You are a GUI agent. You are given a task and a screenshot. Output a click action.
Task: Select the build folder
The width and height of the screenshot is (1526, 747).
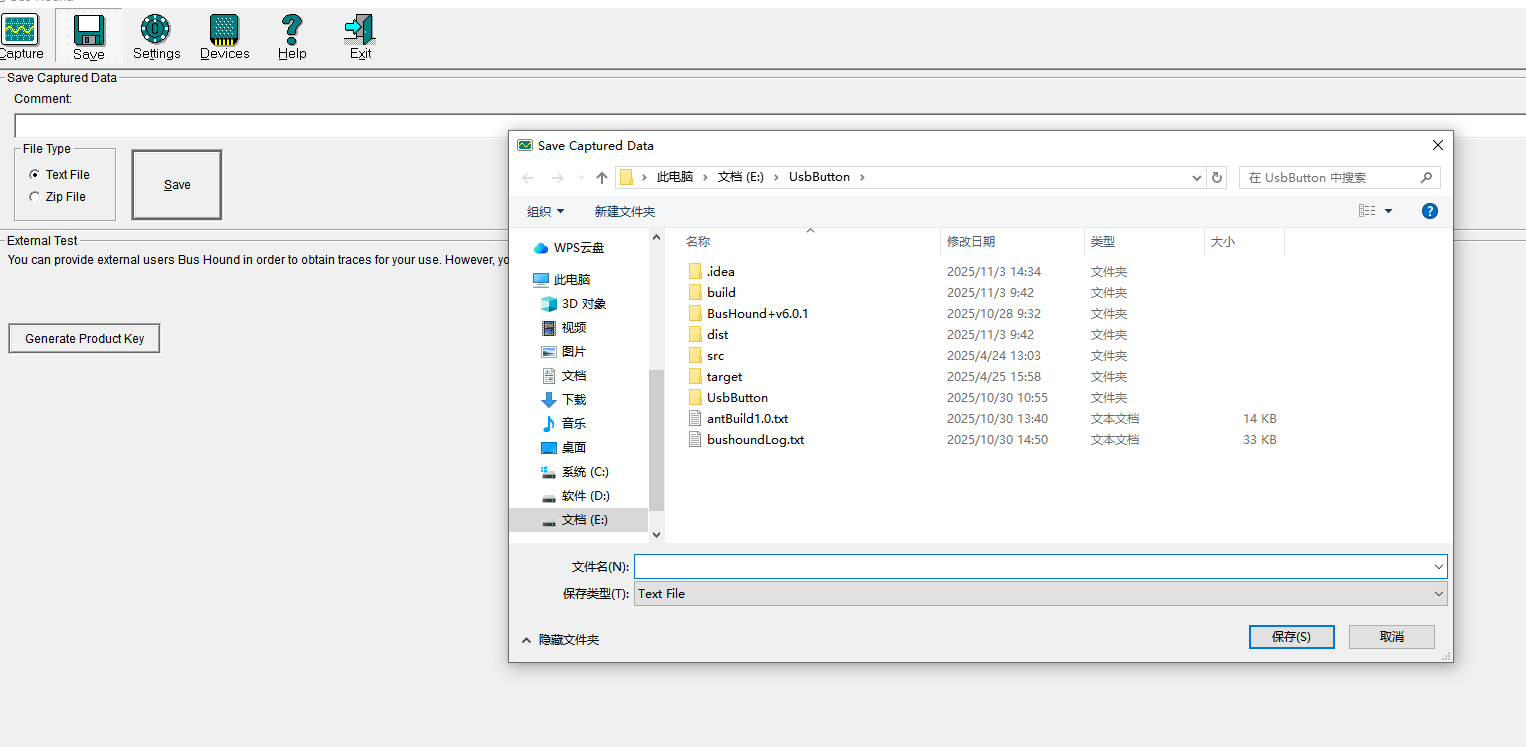pyautogui.click(x=721, y=293)
